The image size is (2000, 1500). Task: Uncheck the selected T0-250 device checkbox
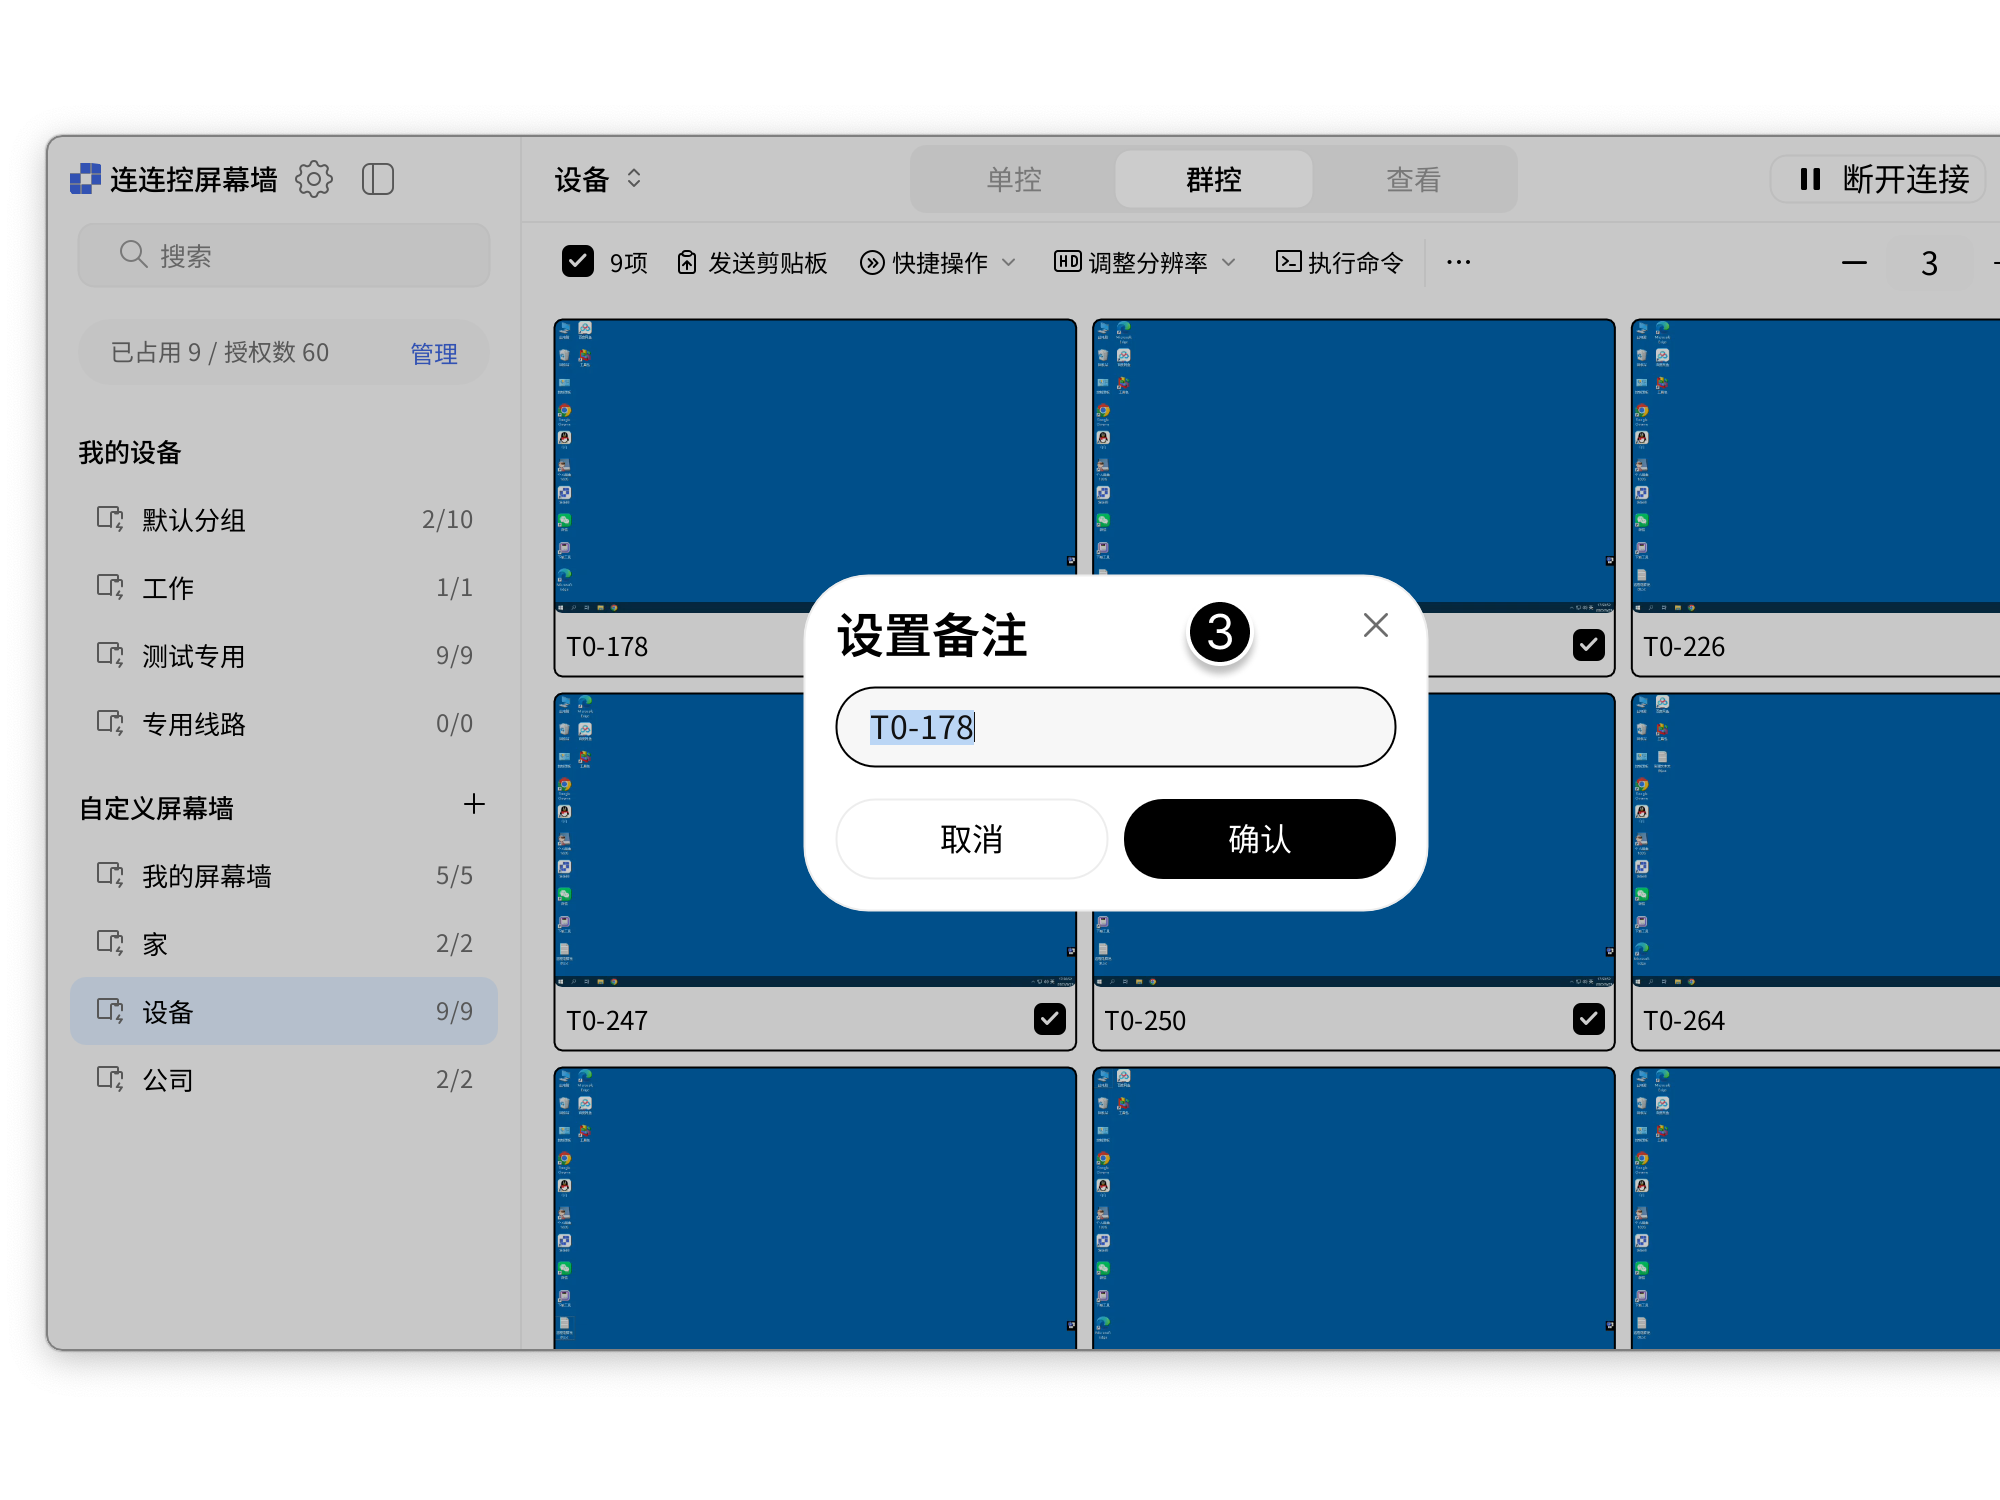[x=1588, y=1019]
